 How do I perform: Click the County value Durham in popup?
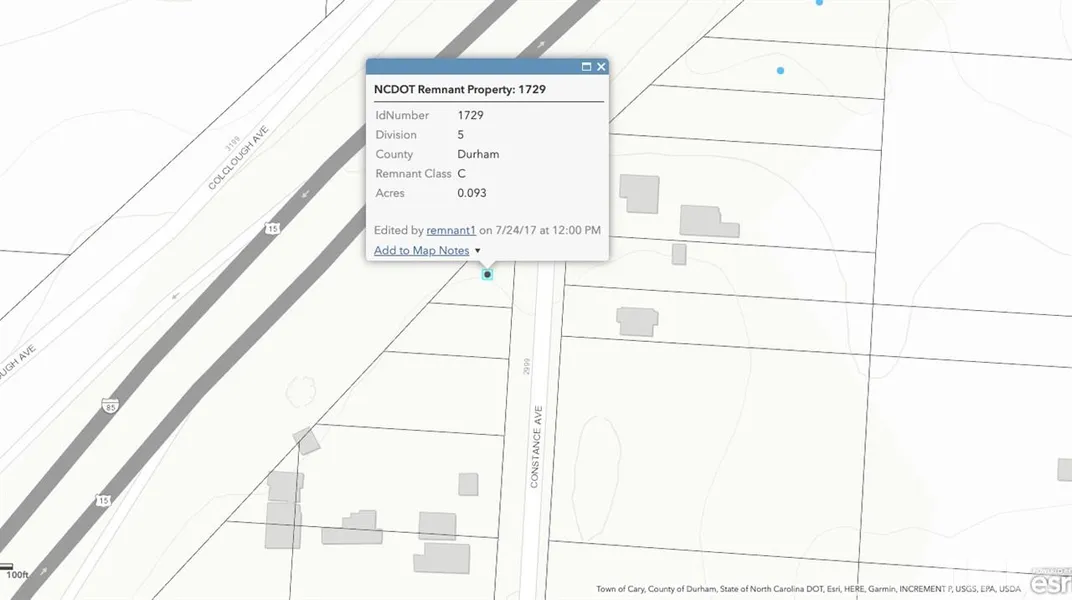(478, 154)
